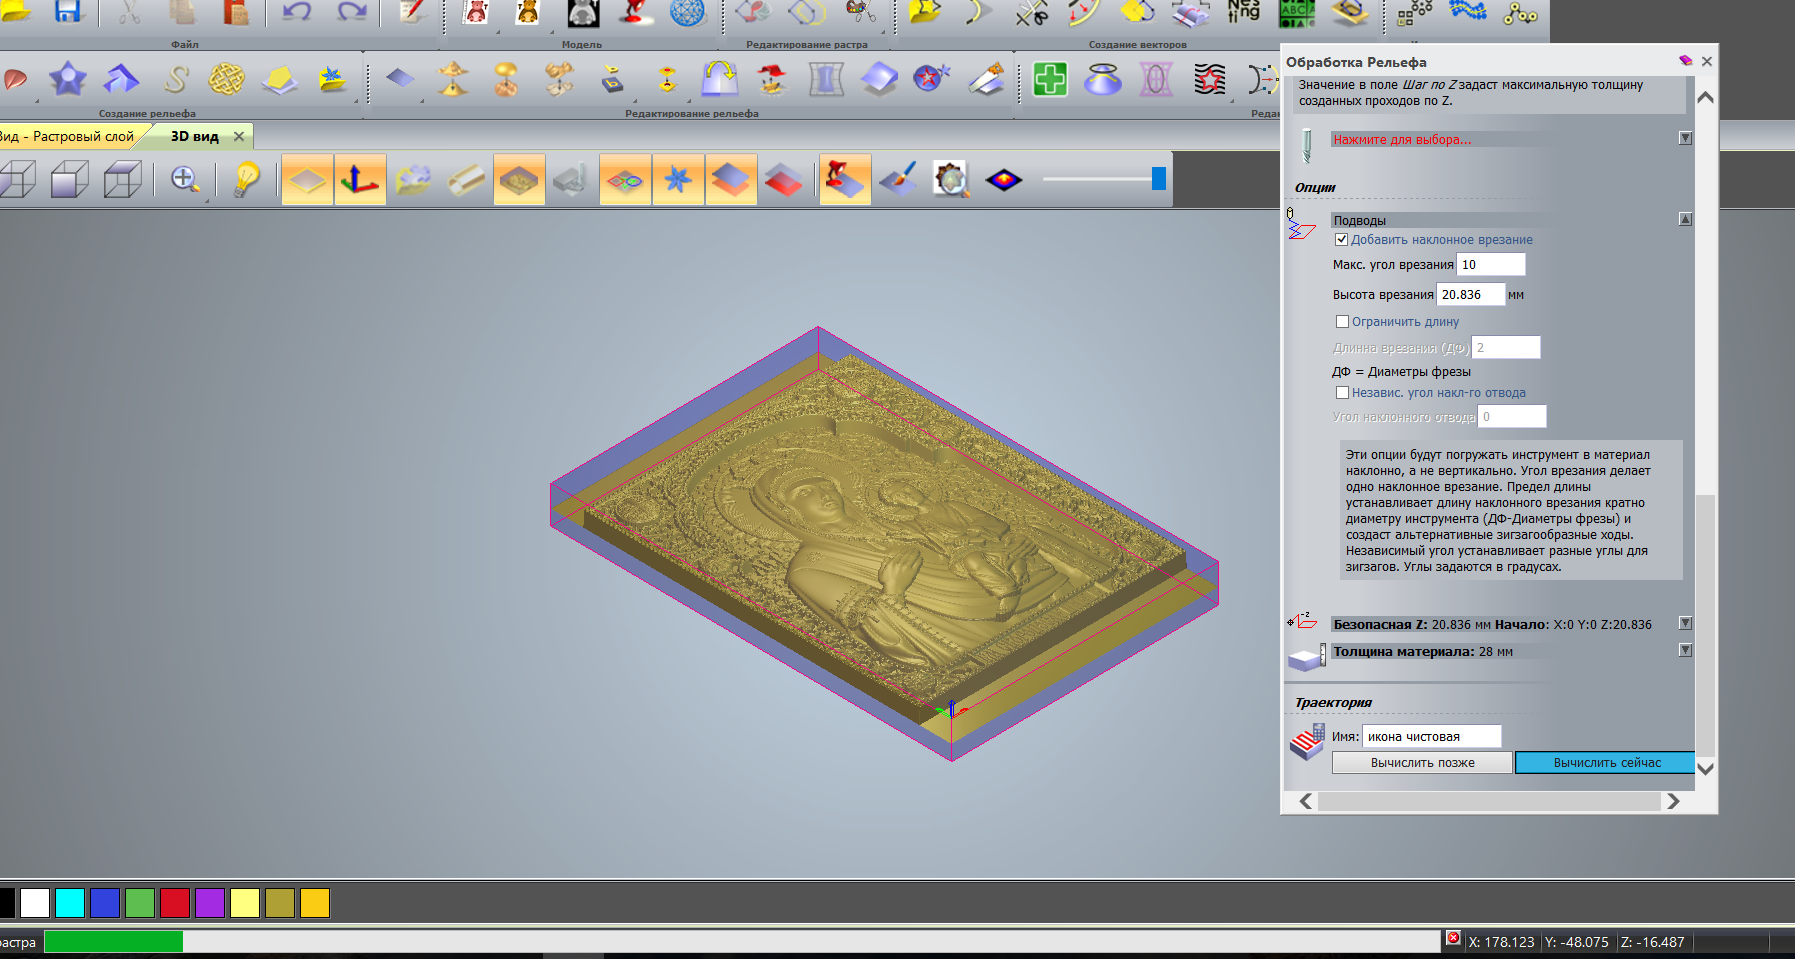The height and width of the screenshot is (959, 1795).
Task: Click the red lamp over plane icon
Action: point(845,180)
